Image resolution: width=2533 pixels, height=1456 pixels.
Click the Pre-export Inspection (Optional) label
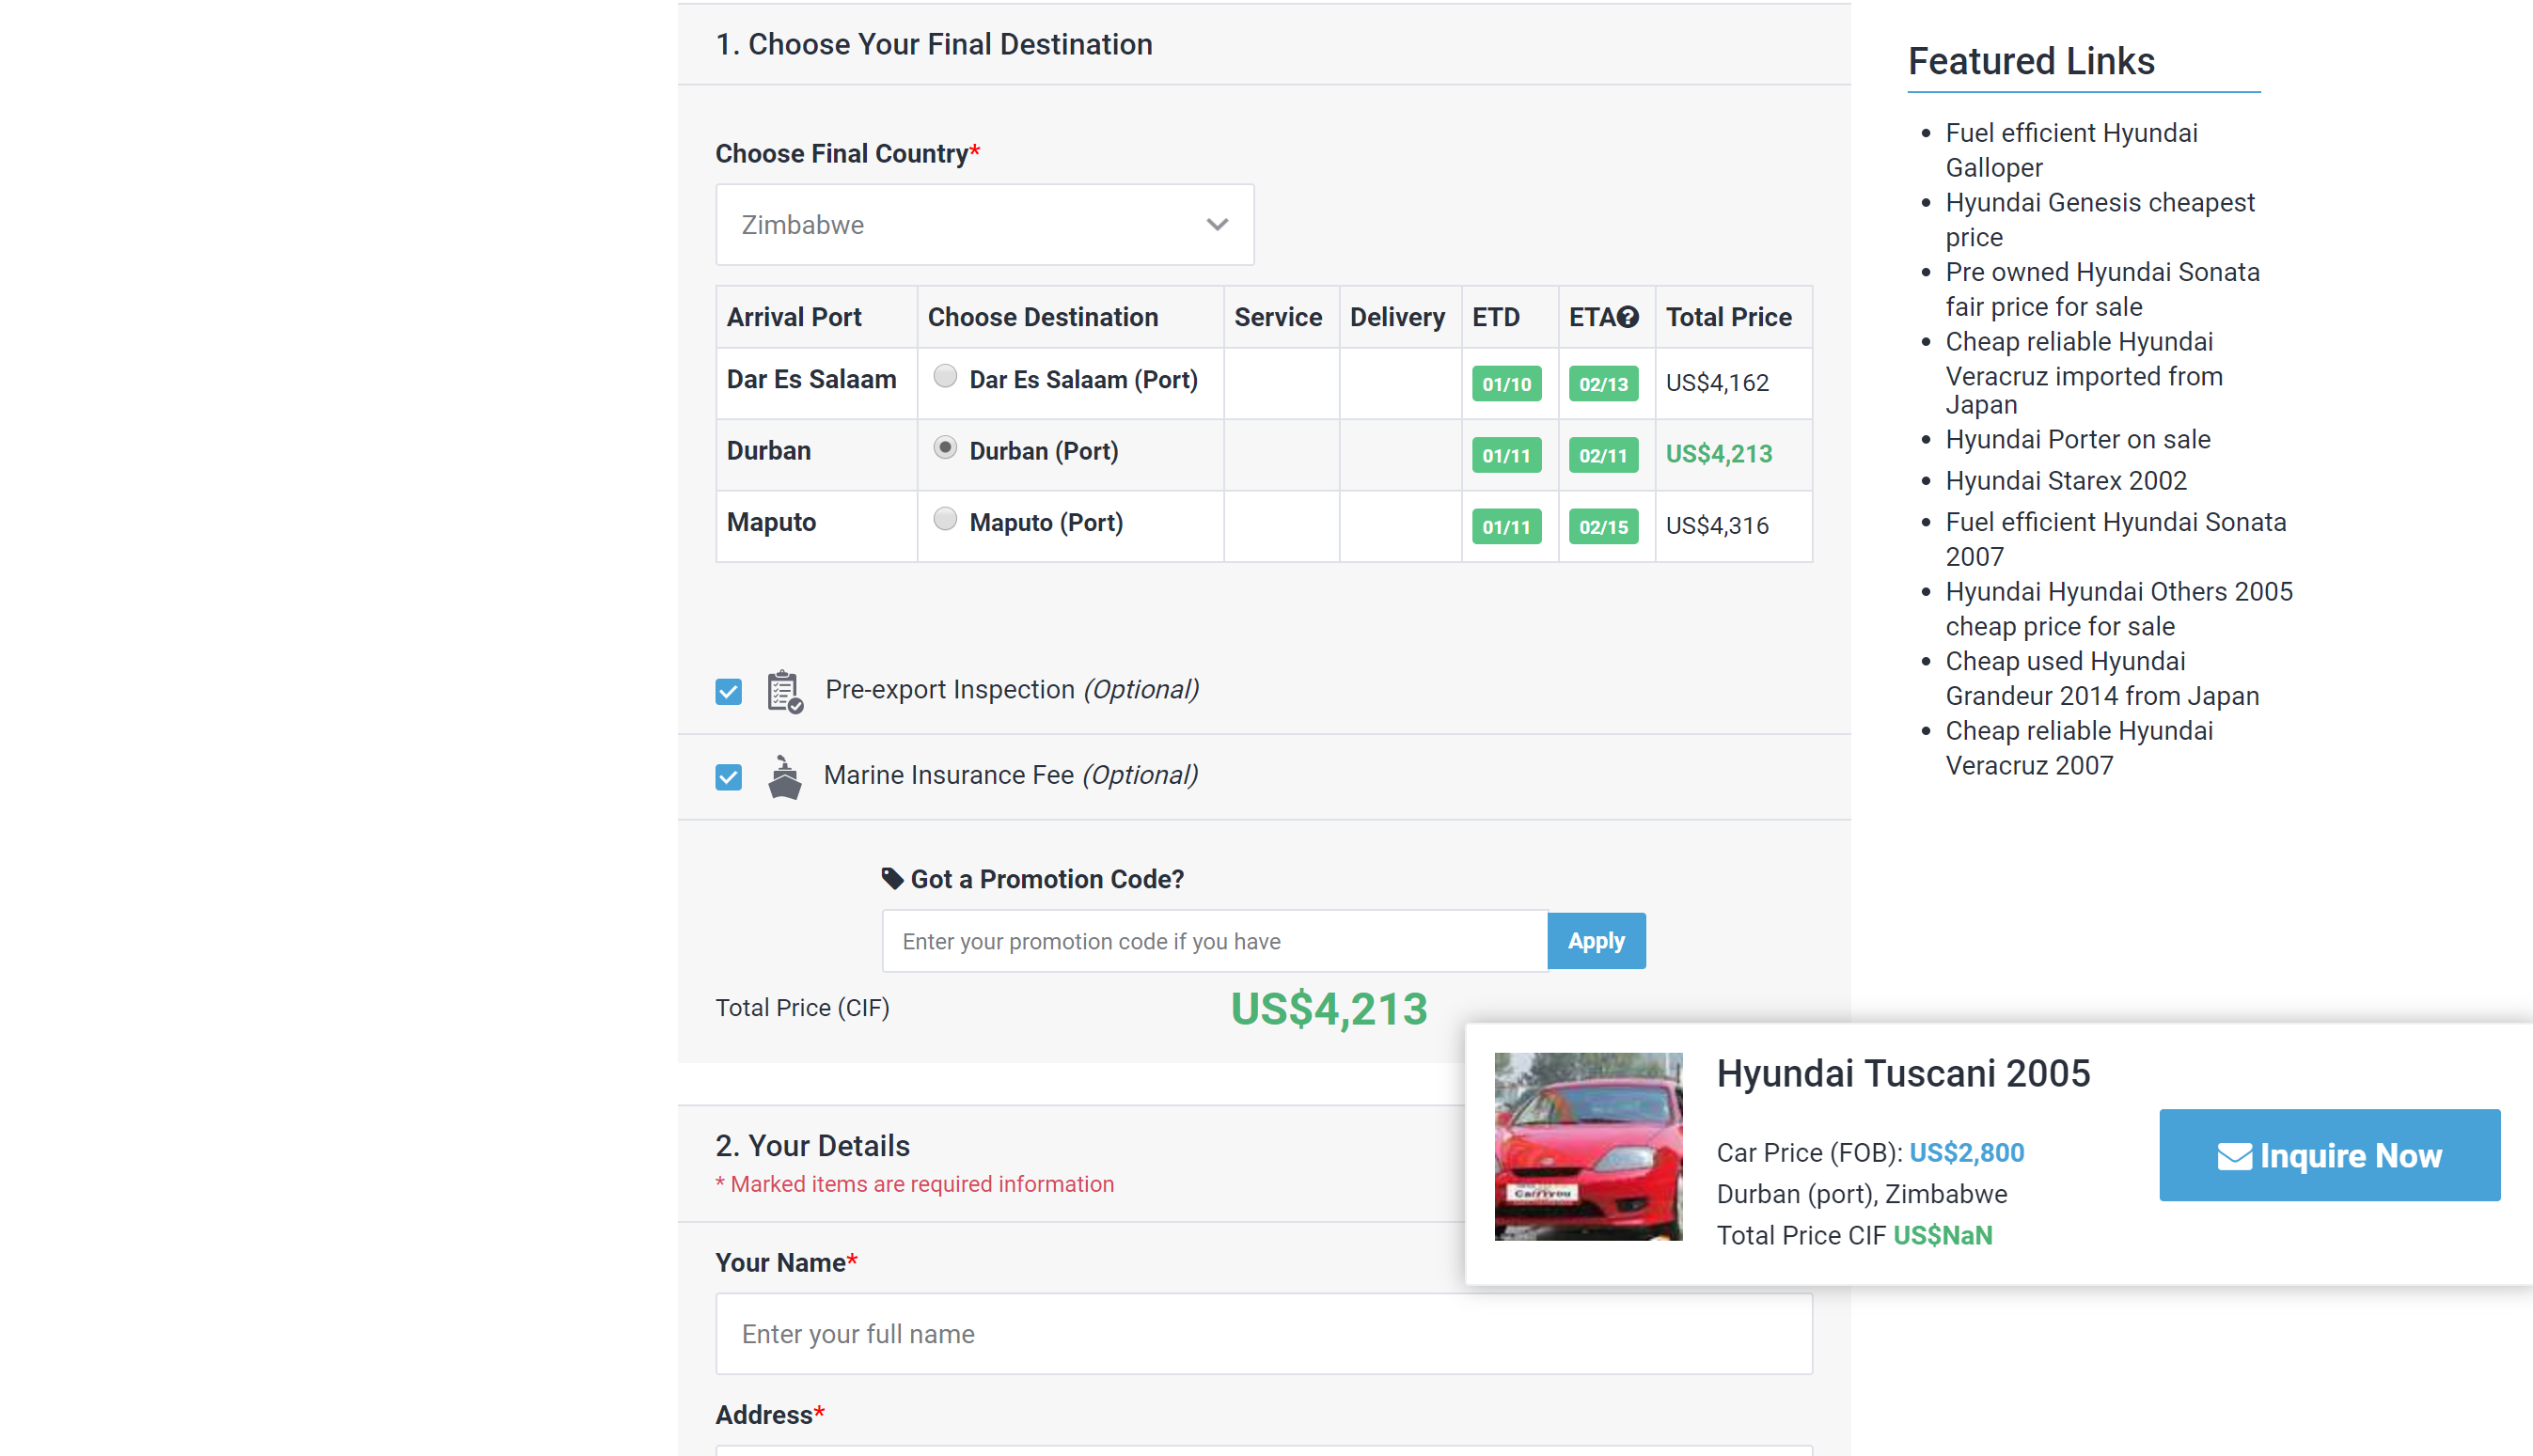pyautogui.click(x=1011, y=689)
